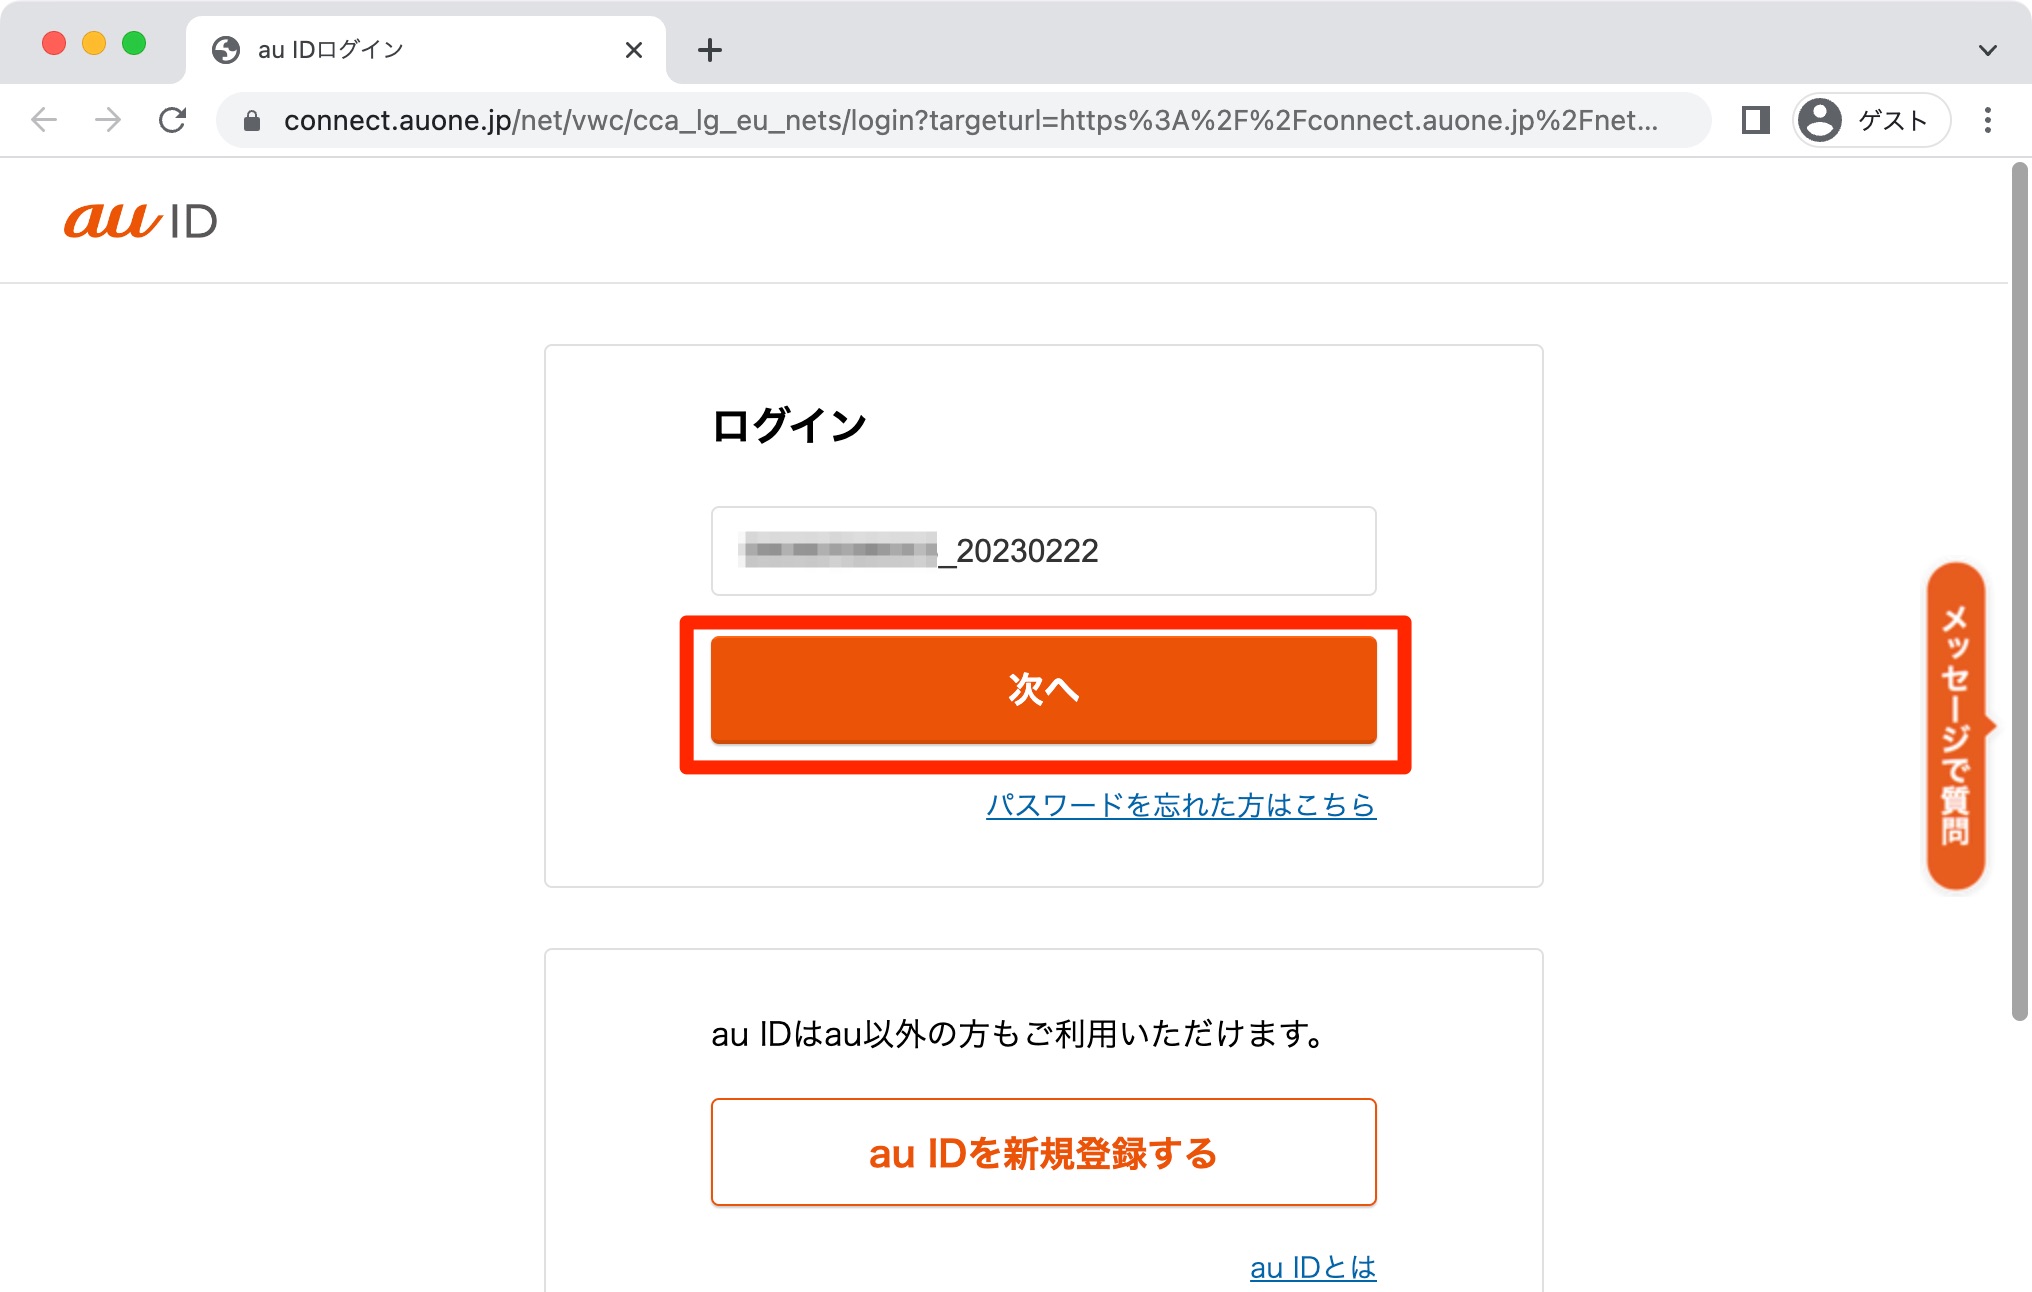Viewport: 2032px width, 1292px height.
Task: Open the Chrome three-dot menu
Action: click(1987, 120)
